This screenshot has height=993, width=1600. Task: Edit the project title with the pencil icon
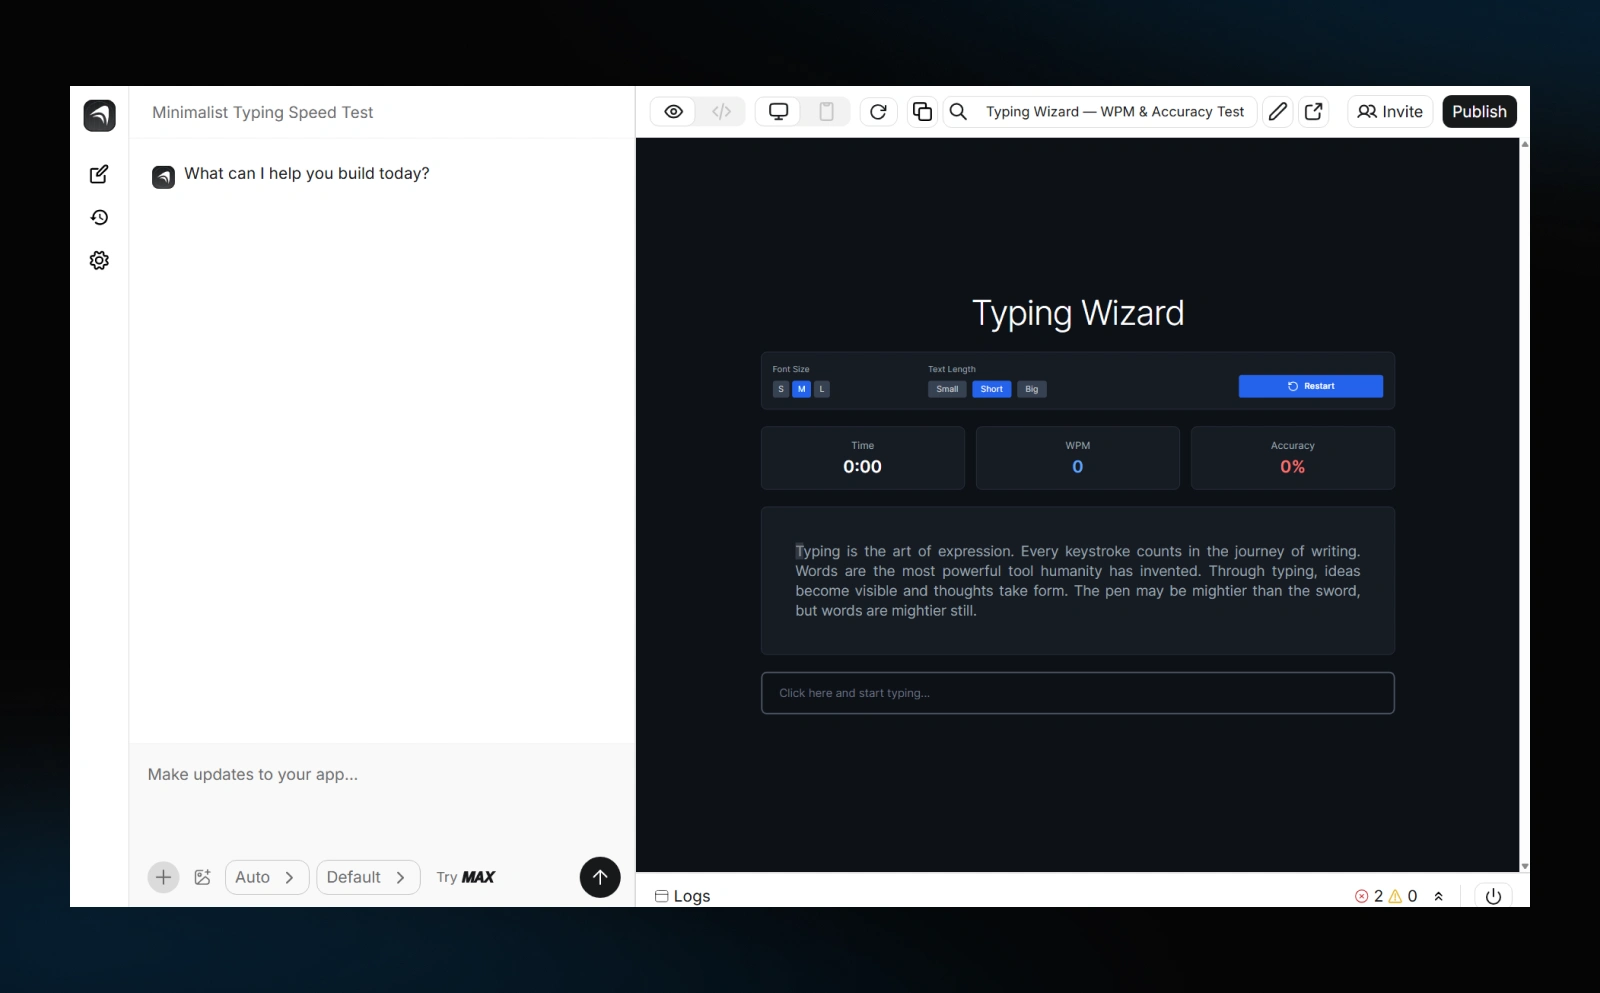pos(1277,111)
